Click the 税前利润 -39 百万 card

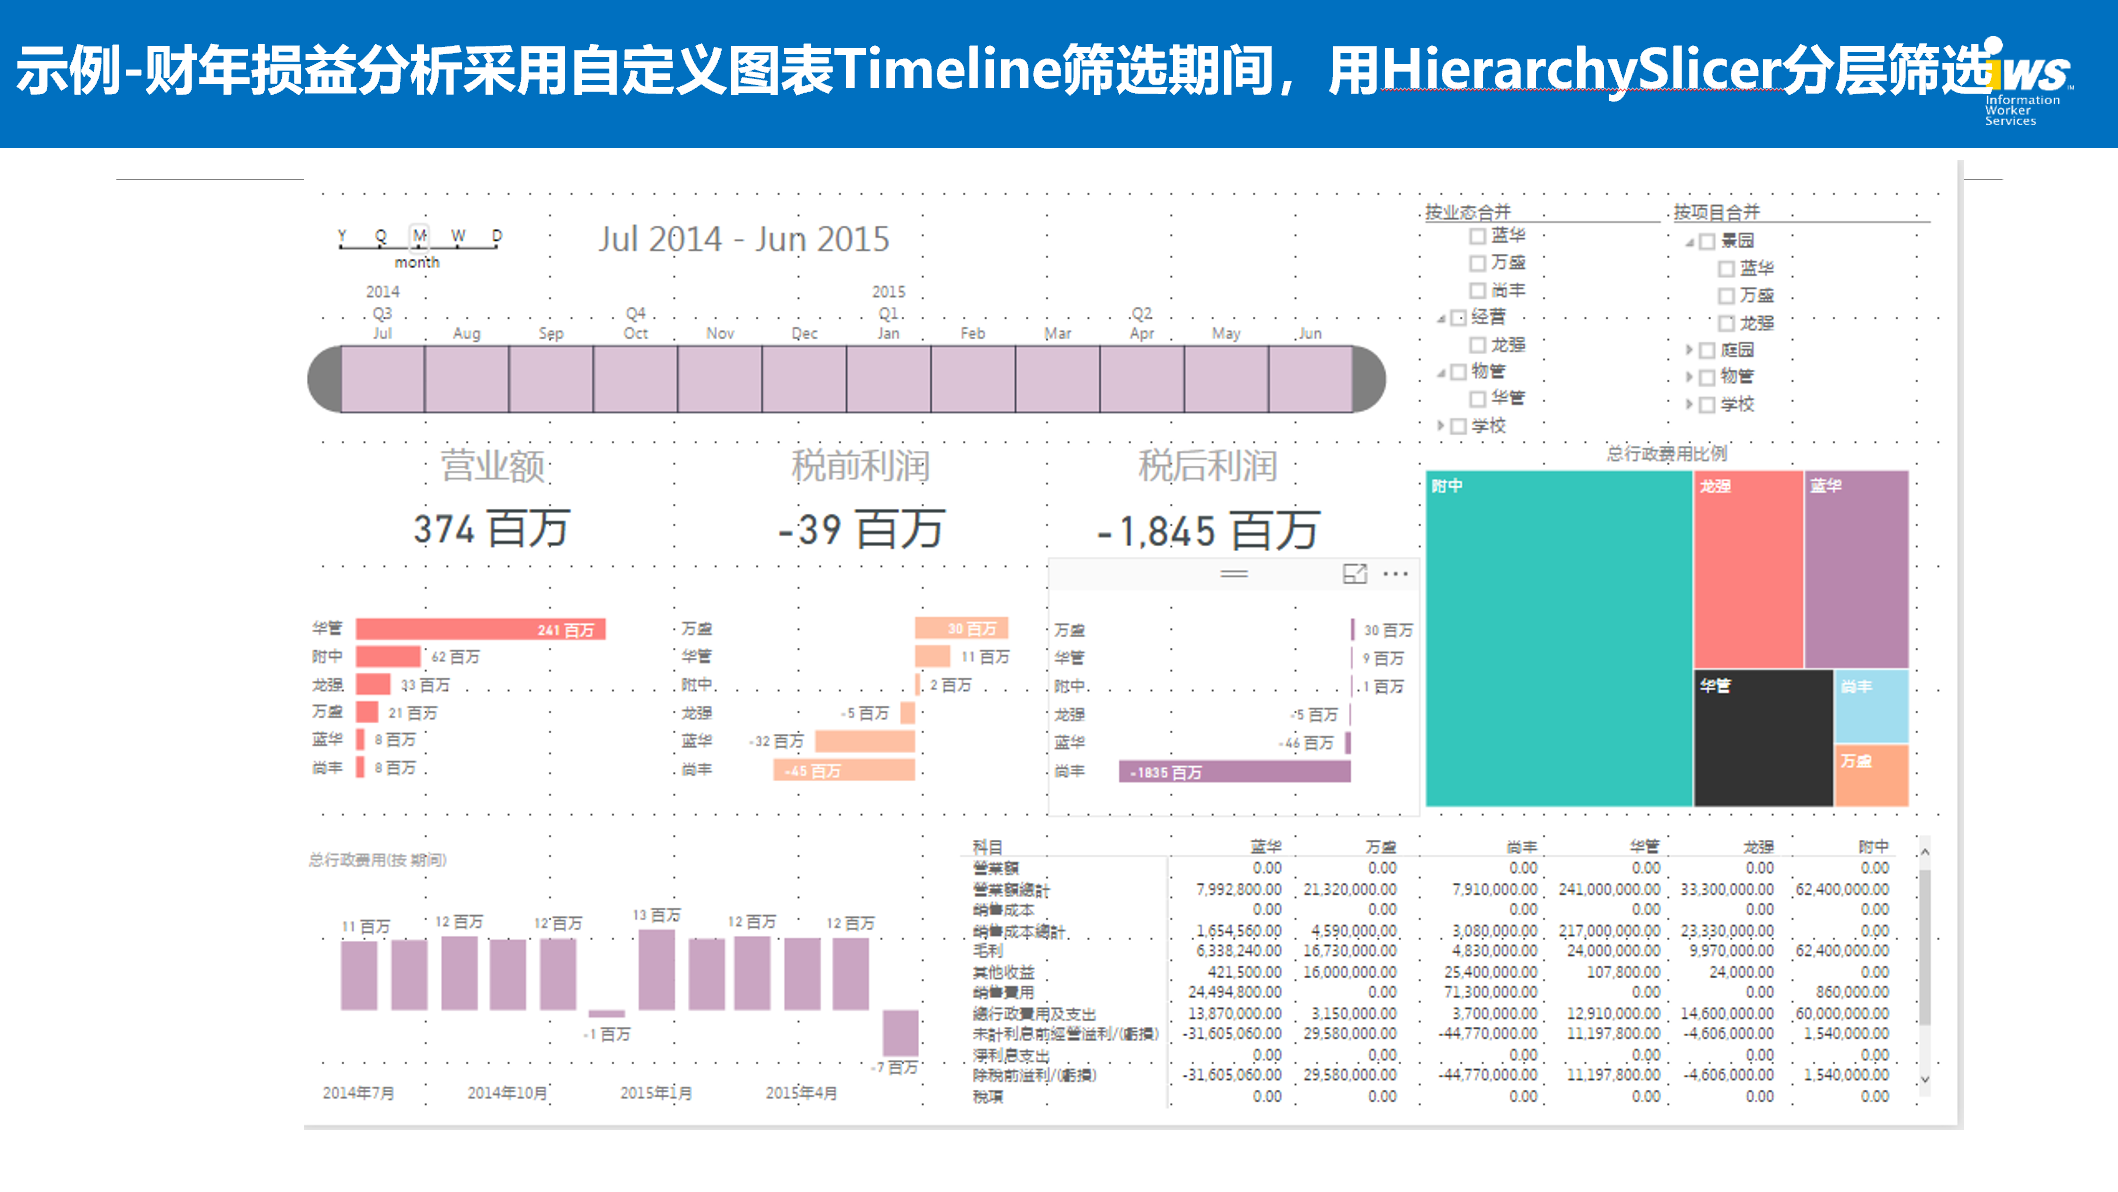[861, 500]
